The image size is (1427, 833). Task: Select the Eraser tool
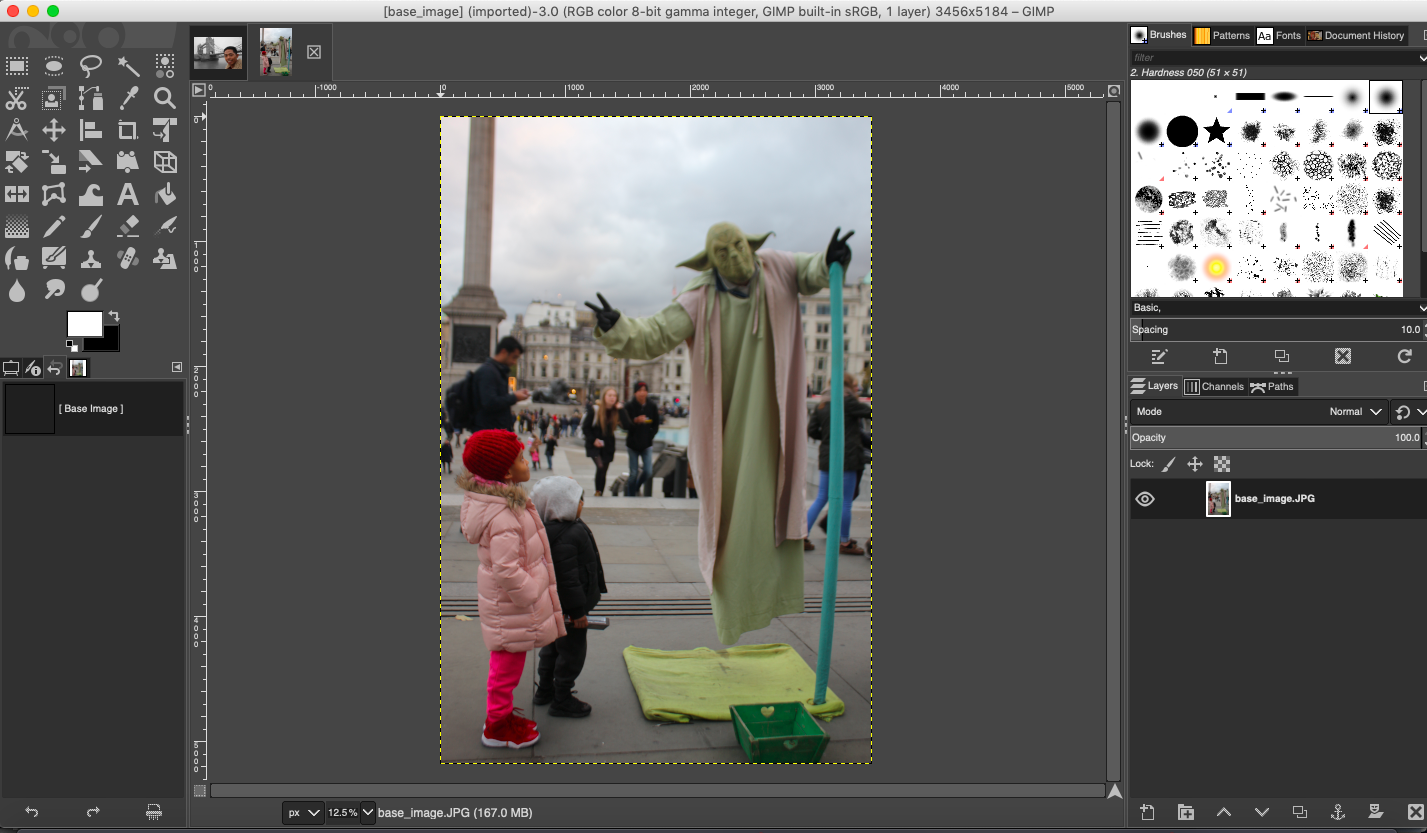click(x=128, y=227)
